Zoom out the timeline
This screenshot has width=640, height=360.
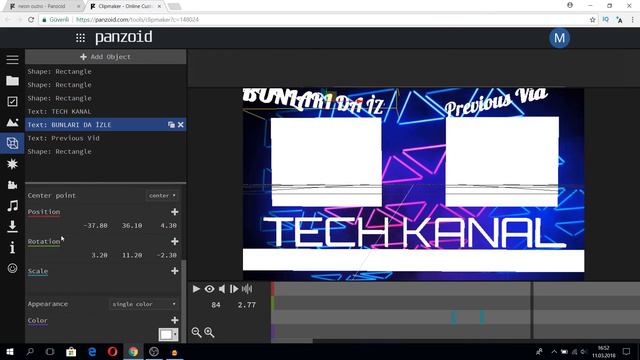tap(196, 332)
